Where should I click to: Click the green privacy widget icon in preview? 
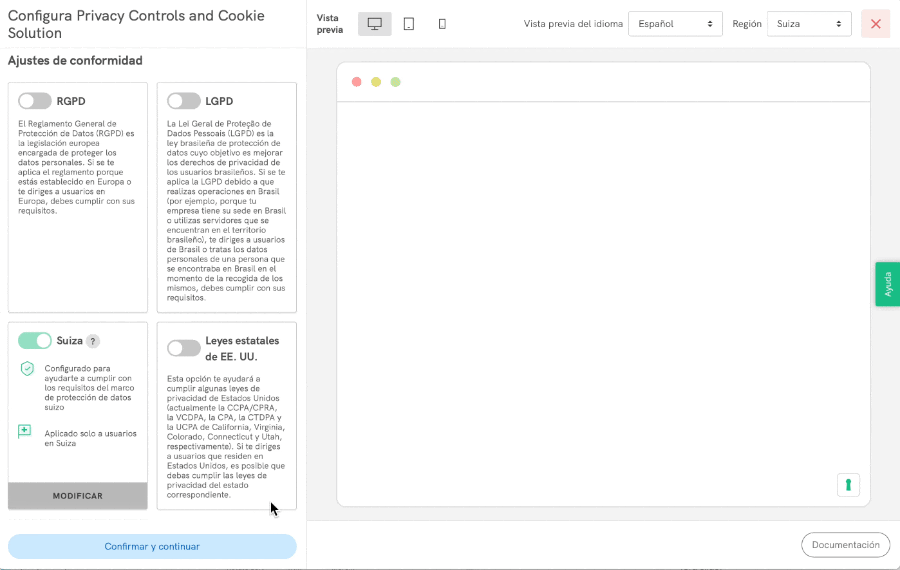click(848, 485)
